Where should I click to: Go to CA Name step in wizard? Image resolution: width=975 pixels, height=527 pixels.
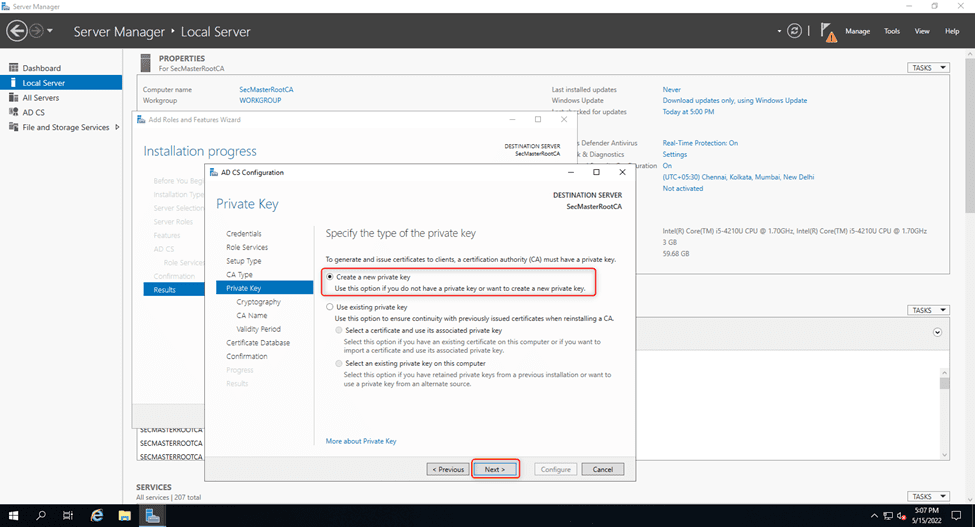252,316
